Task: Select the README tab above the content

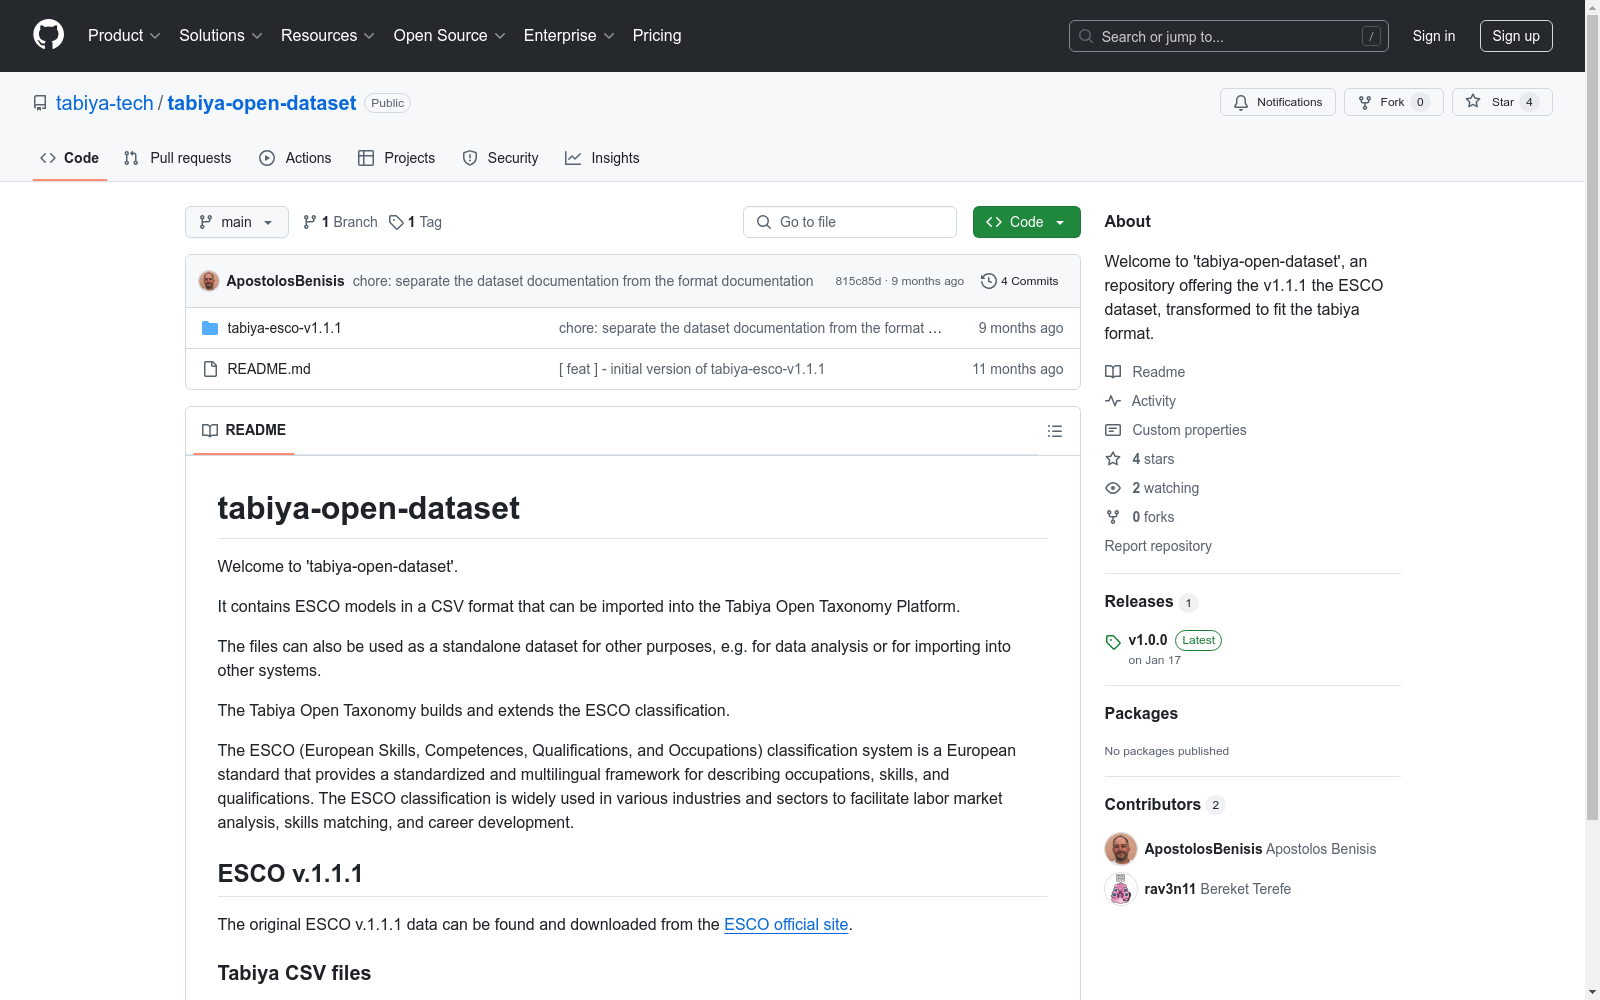Action: 244,430
